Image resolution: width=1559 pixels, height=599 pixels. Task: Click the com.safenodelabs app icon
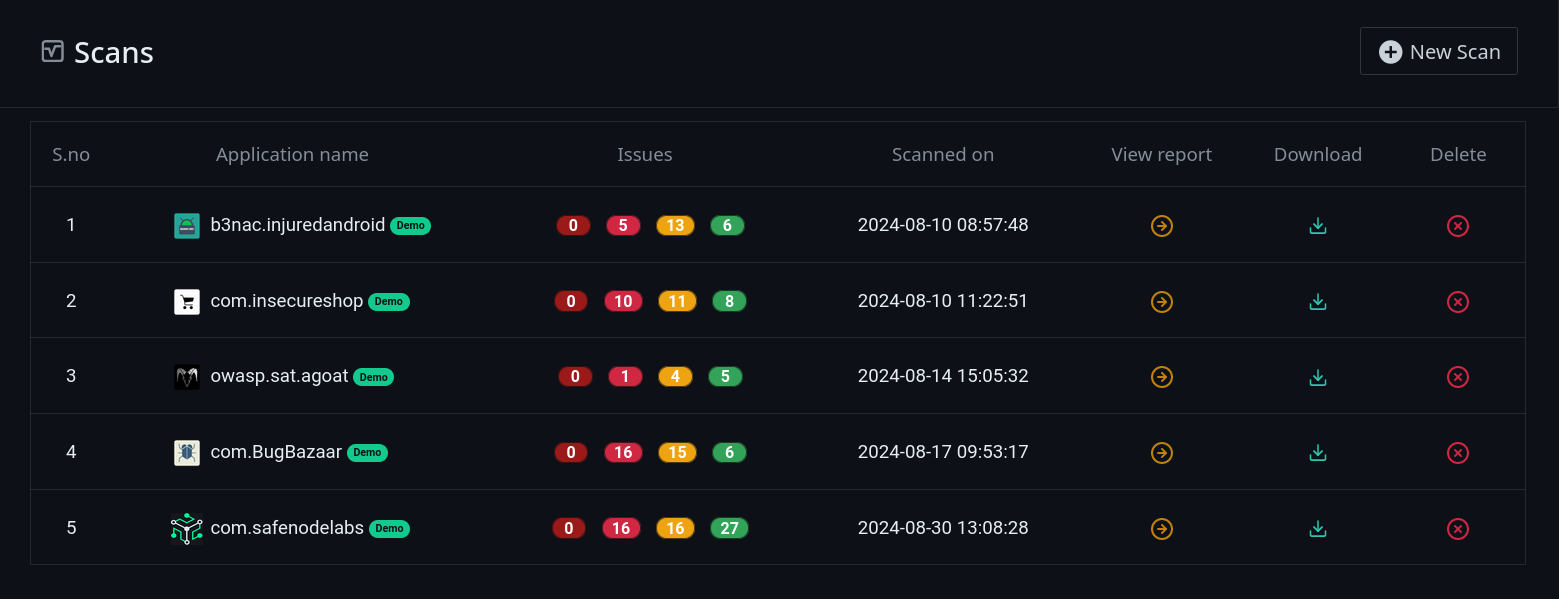point(187,529)
